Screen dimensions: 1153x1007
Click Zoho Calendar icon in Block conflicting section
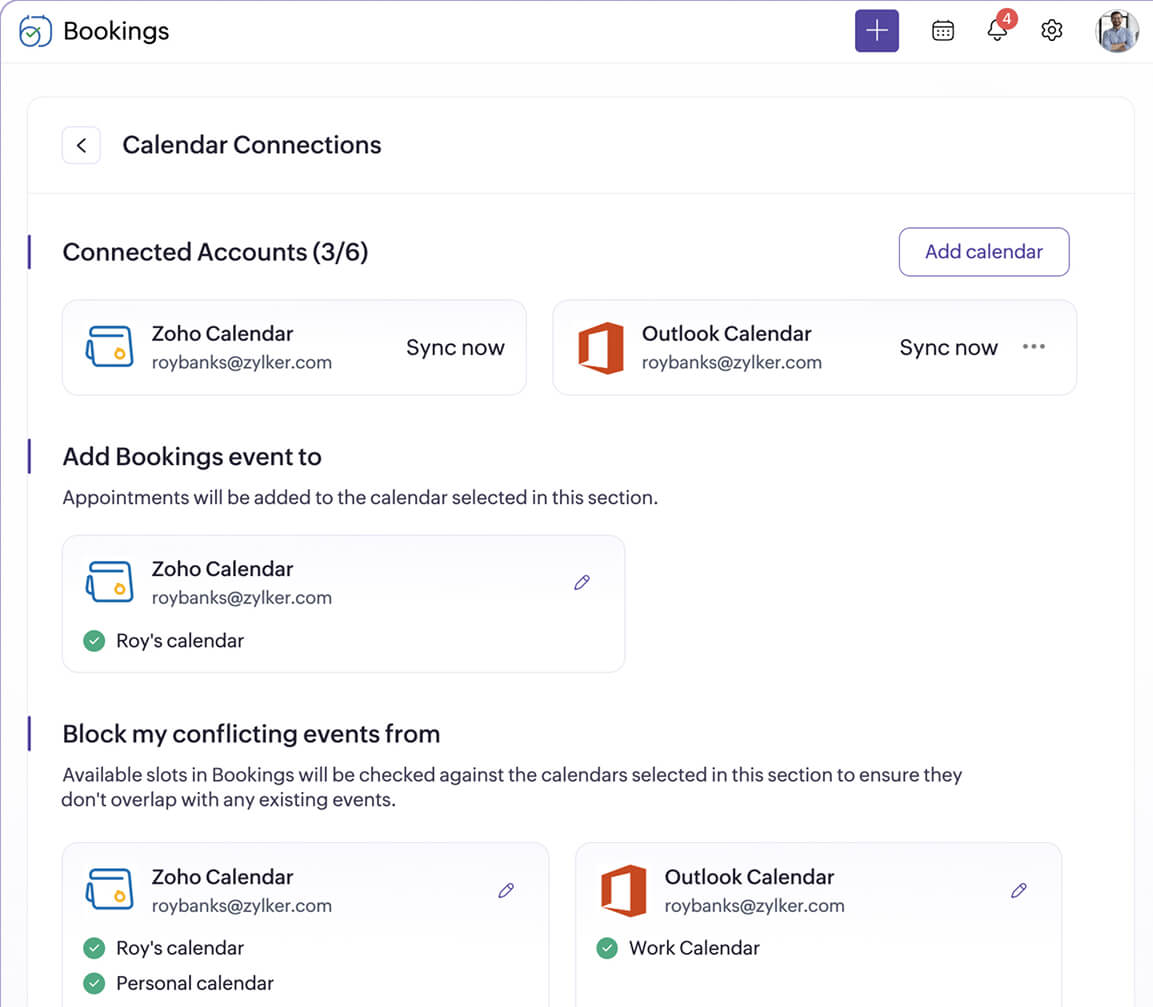point(110,889)
